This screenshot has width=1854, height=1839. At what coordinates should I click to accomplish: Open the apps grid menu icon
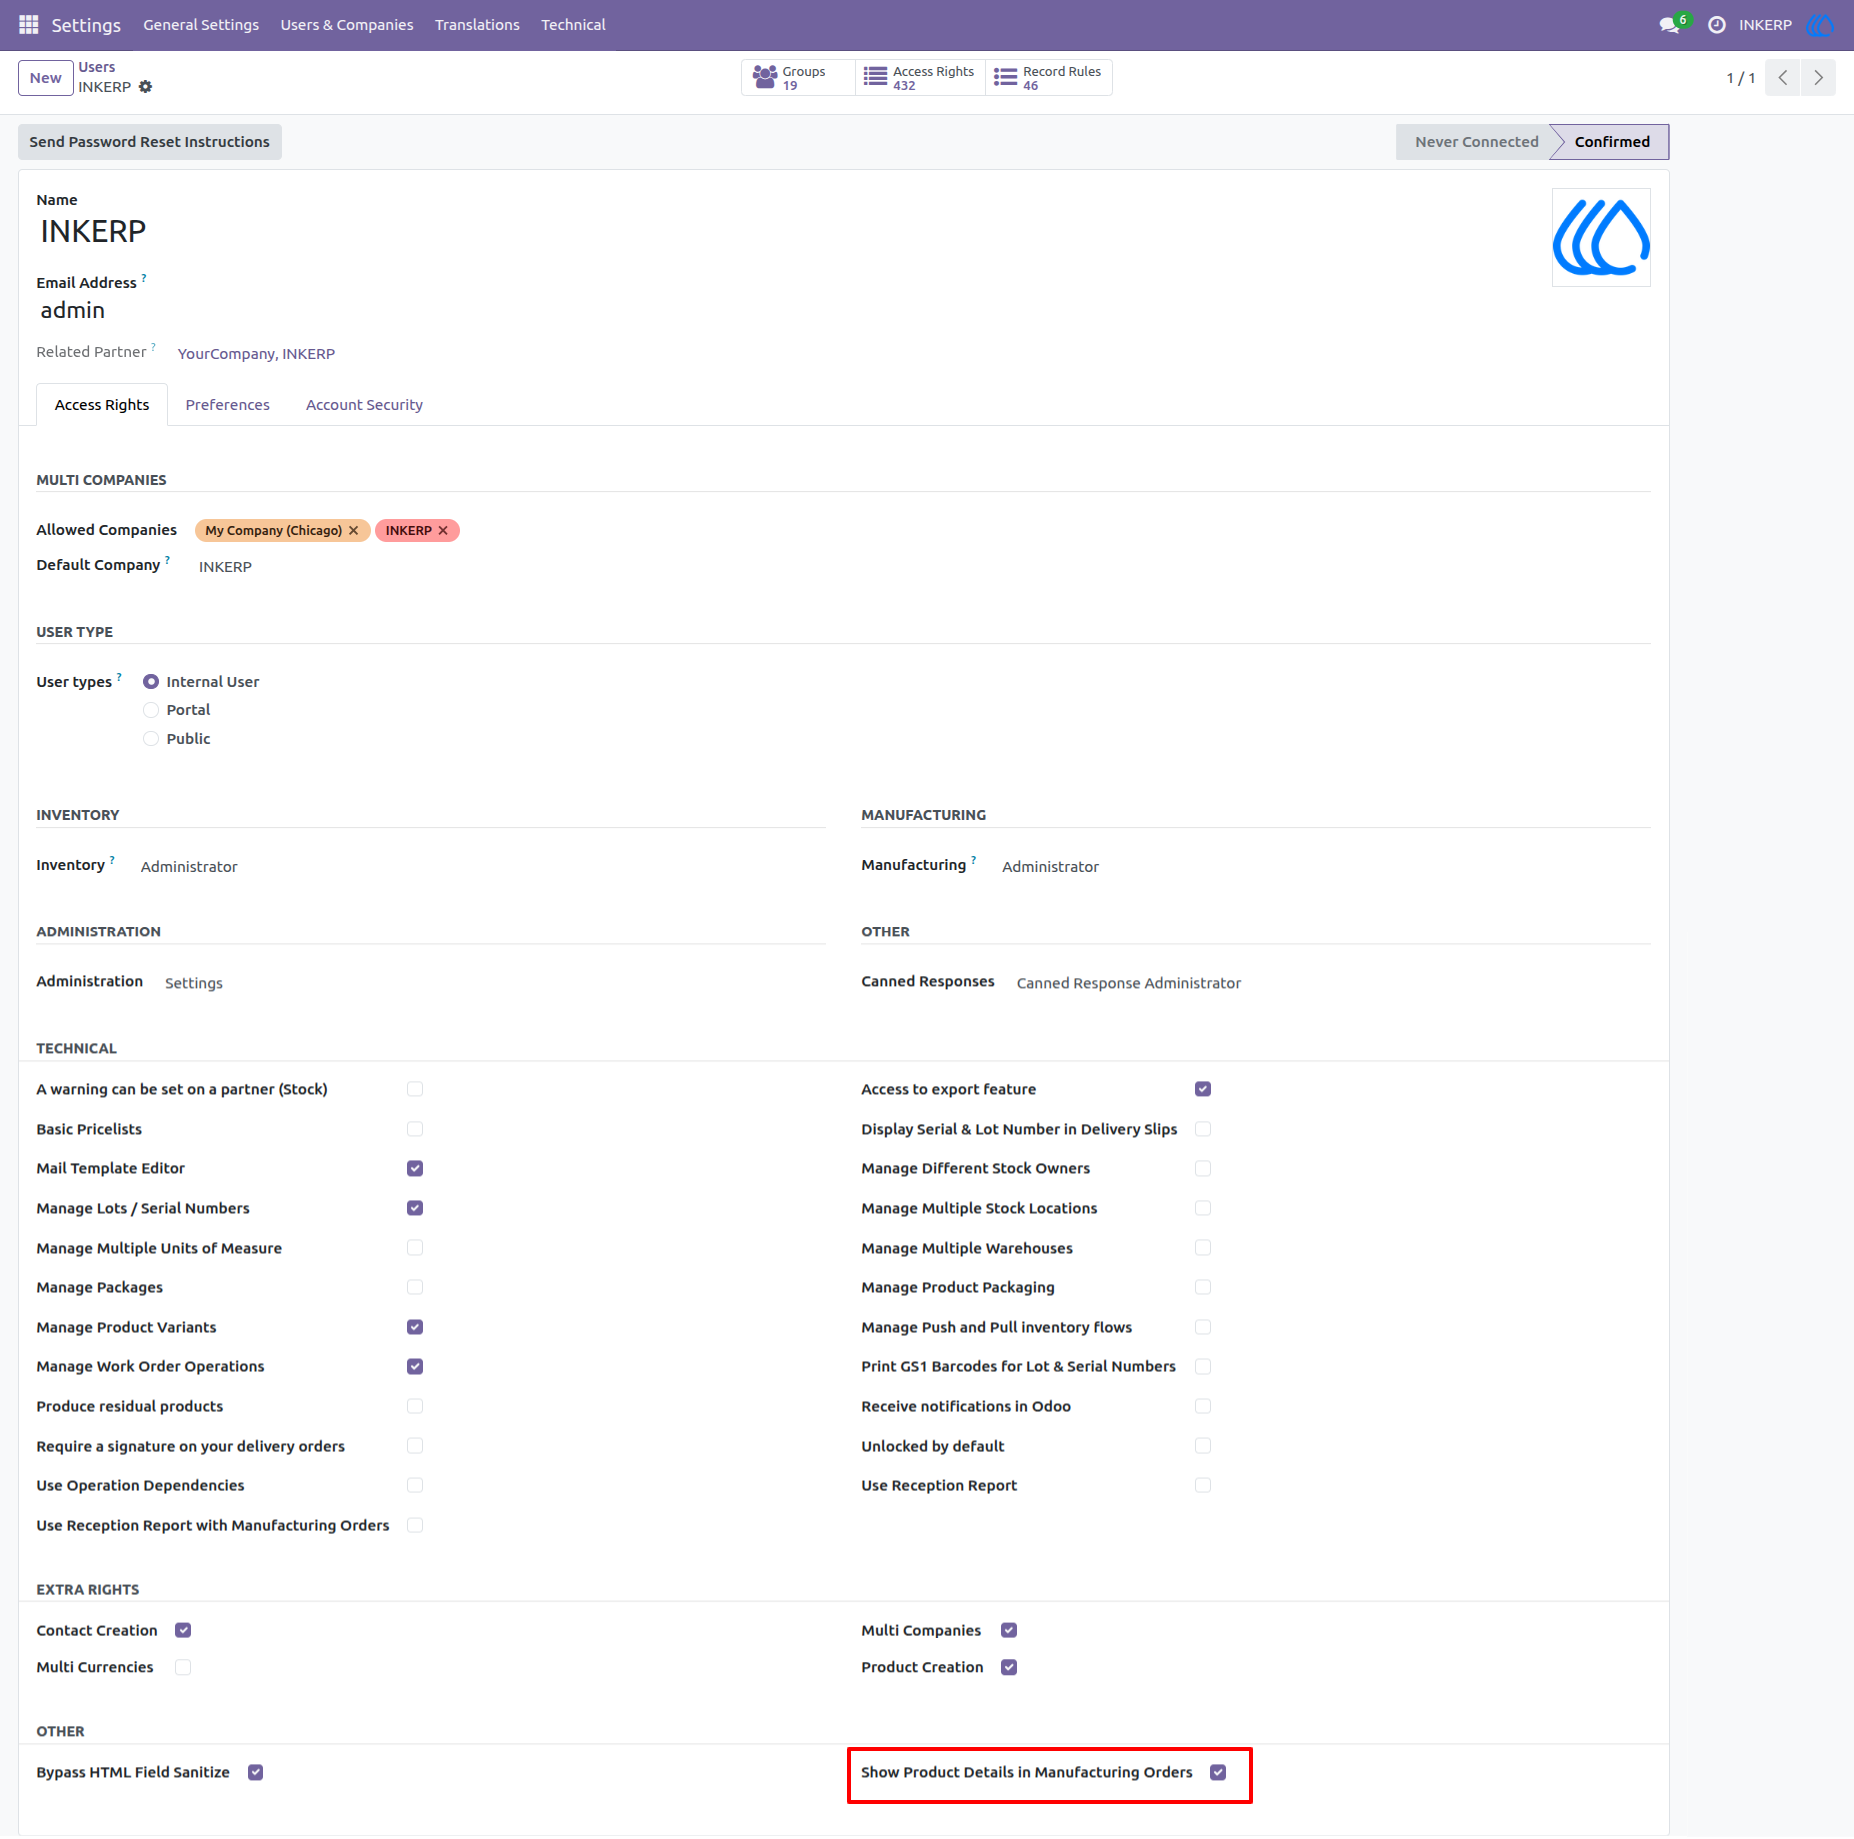[x=28, y=24]
